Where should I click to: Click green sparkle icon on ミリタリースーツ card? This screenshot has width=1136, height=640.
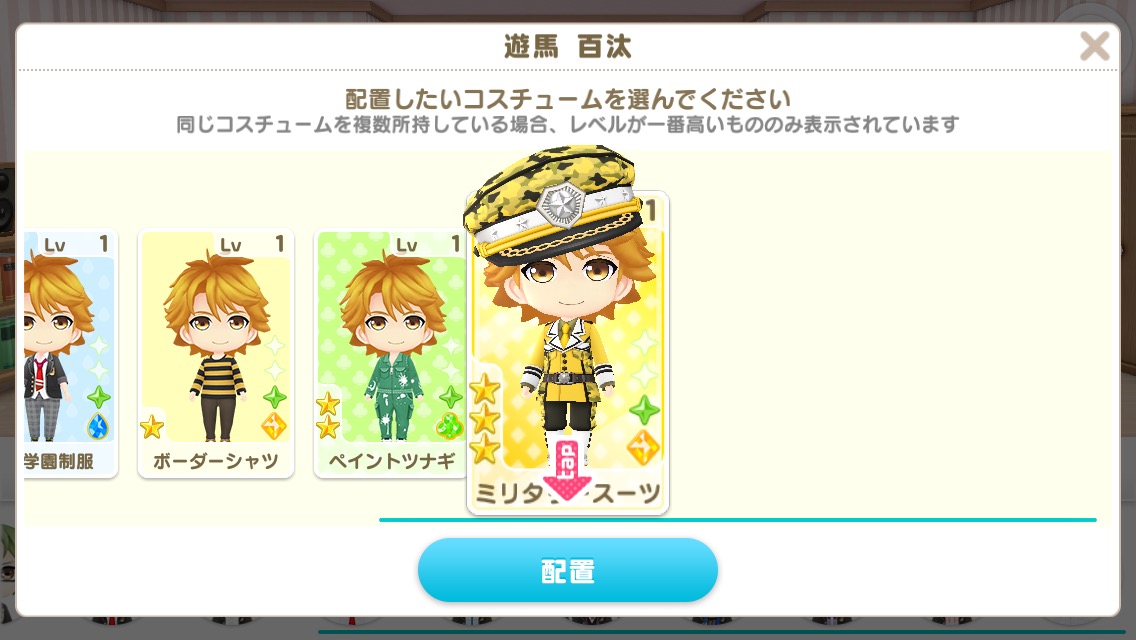644,410
